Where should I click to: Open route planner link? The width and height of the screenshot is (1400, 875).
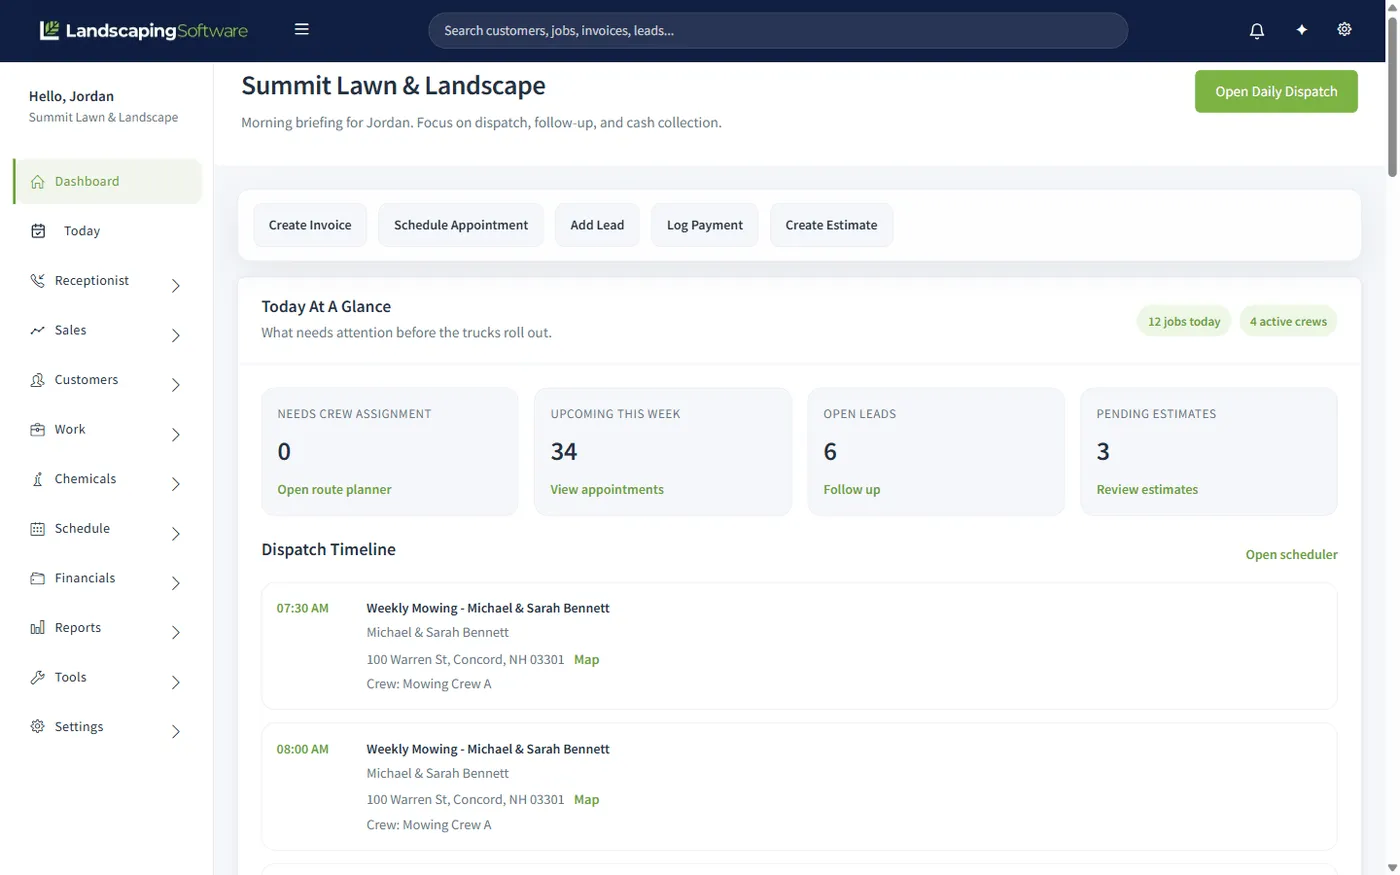pos(334,489)
